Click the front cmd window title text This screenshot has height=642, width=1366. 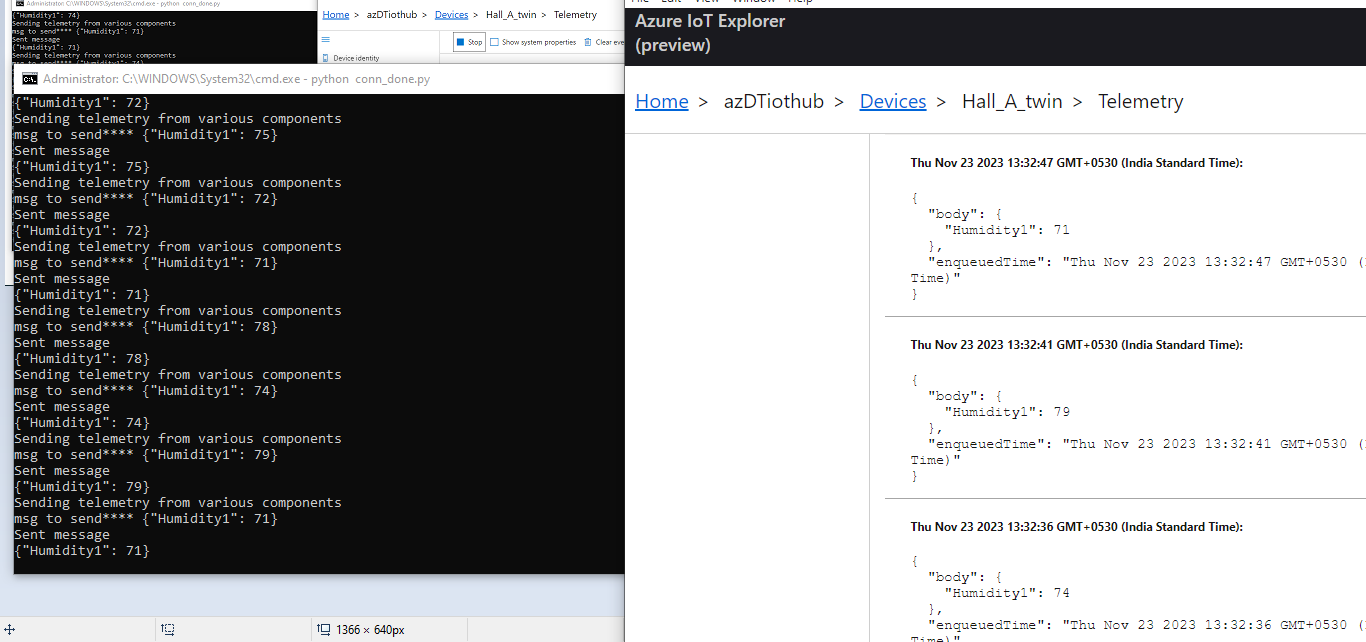pos(236,79)
